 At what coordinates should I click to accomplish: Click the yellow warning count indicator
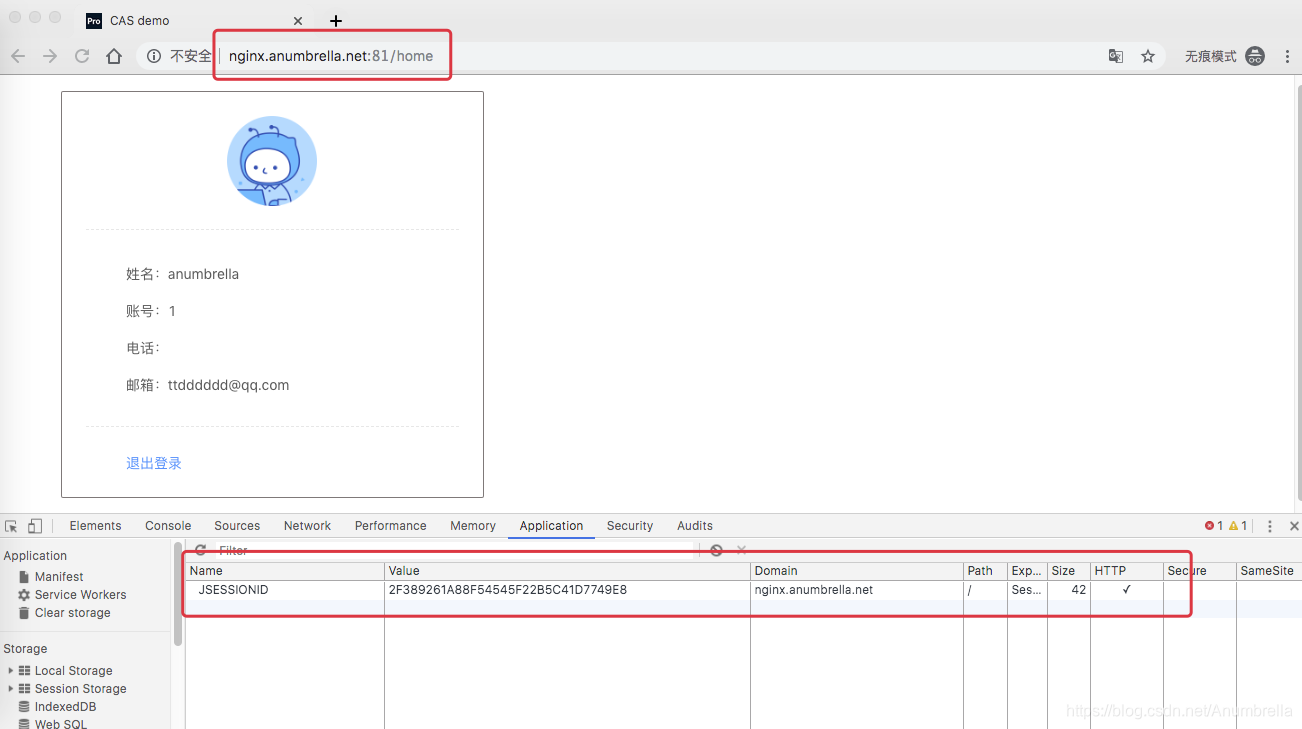[x=1238, y=526]
